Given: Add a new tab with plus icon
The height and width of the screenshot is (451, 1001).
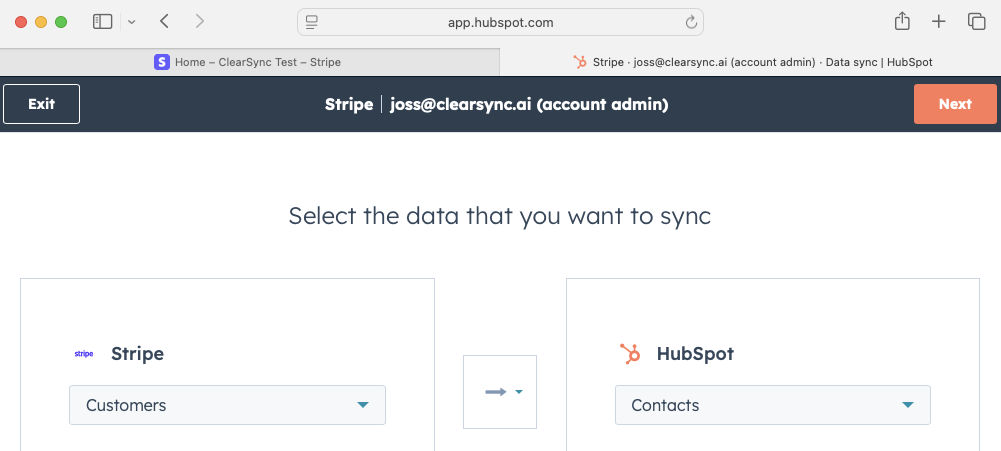Looking at the screenshot, I should point(939,21).
